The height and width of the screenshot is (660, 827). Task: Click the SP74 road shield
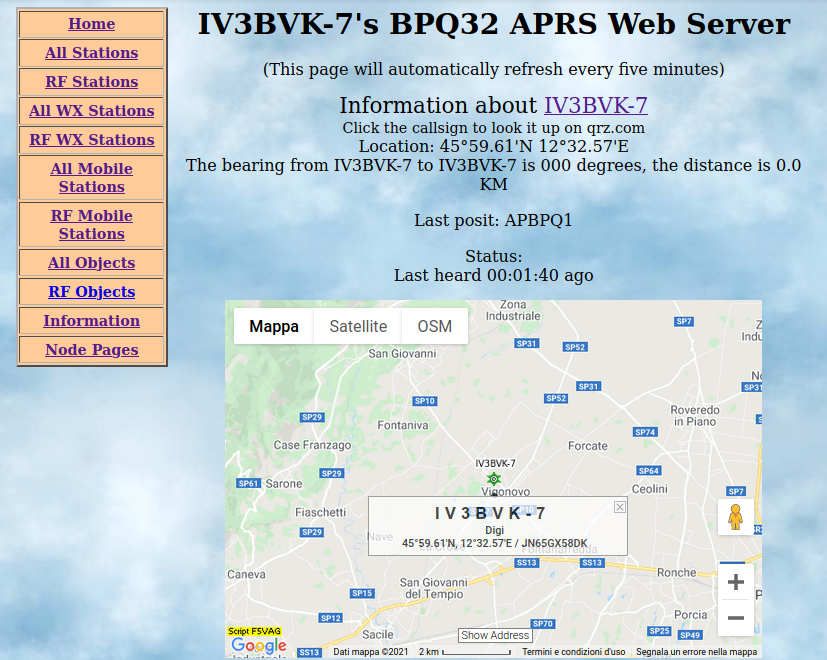tap(645, 432)
